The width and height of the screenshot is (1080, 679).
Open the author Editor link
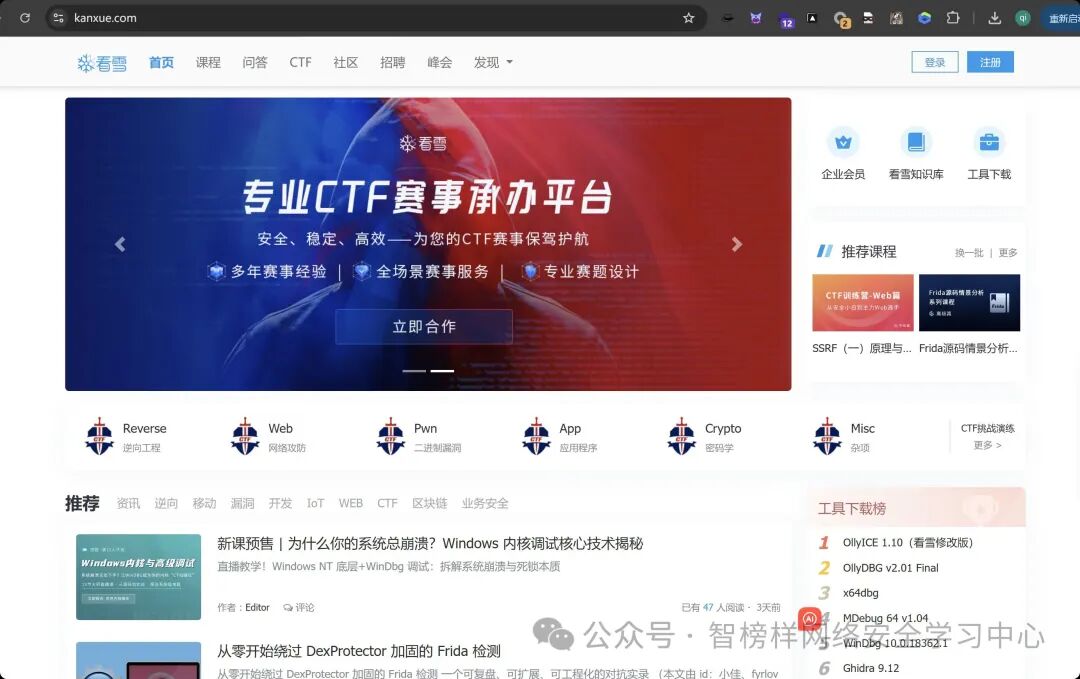tap(257, 607)
